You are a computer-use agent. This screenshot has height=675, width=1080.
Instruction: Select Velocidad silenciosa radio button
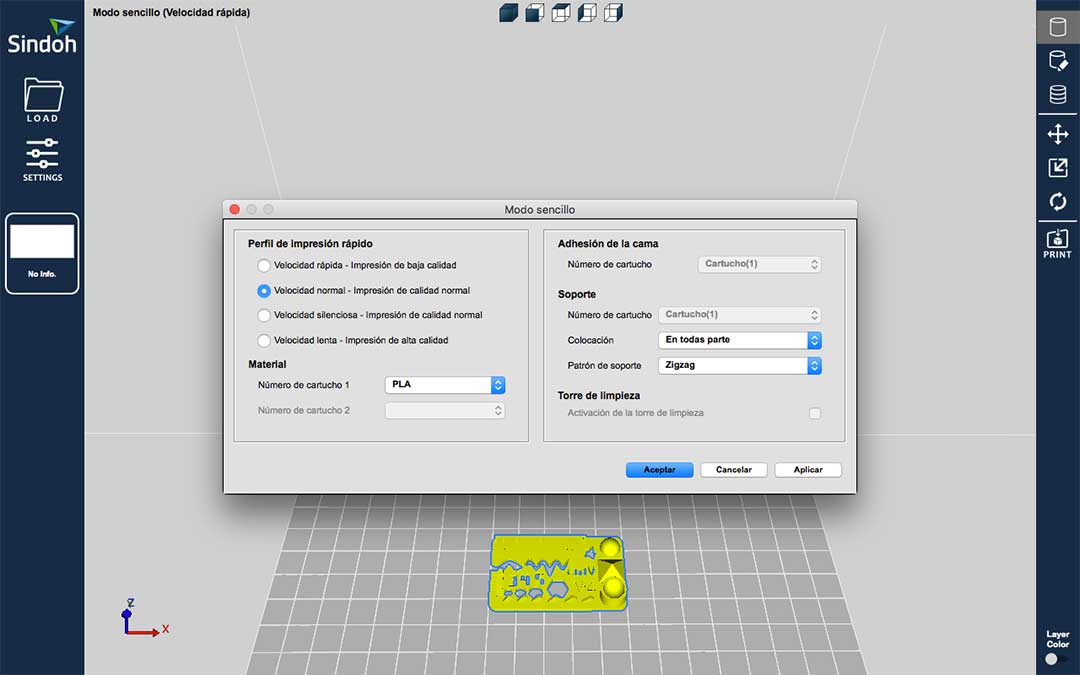264,315
